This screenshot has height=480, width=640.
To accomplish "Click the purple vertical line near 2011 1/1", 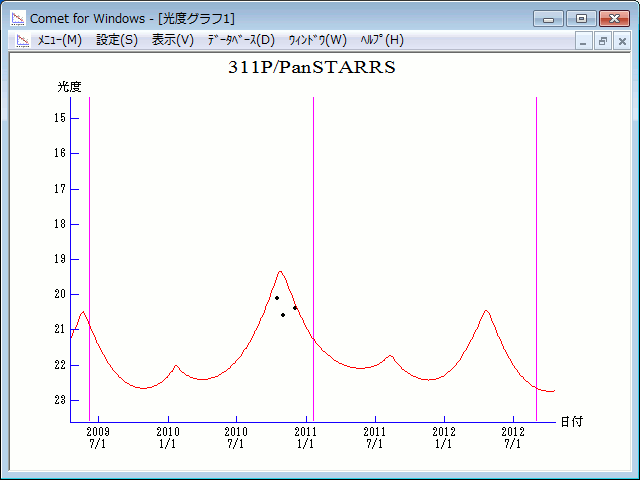I will tap(314, 250).
